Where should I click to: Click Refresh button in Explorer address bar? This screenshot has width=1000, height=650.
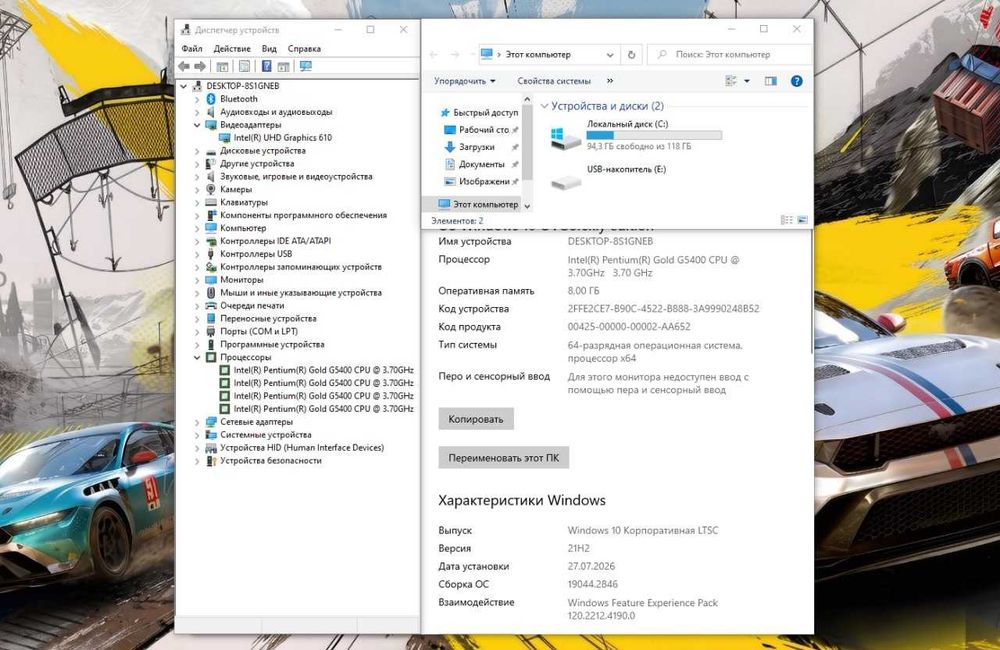click(x=631, y=55)
